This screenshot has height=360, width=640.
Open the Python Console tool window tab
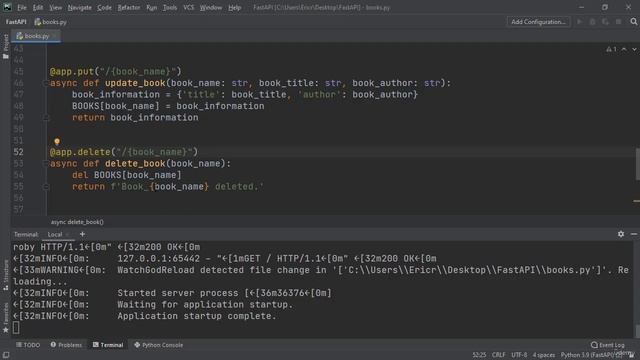coord(158,345)
